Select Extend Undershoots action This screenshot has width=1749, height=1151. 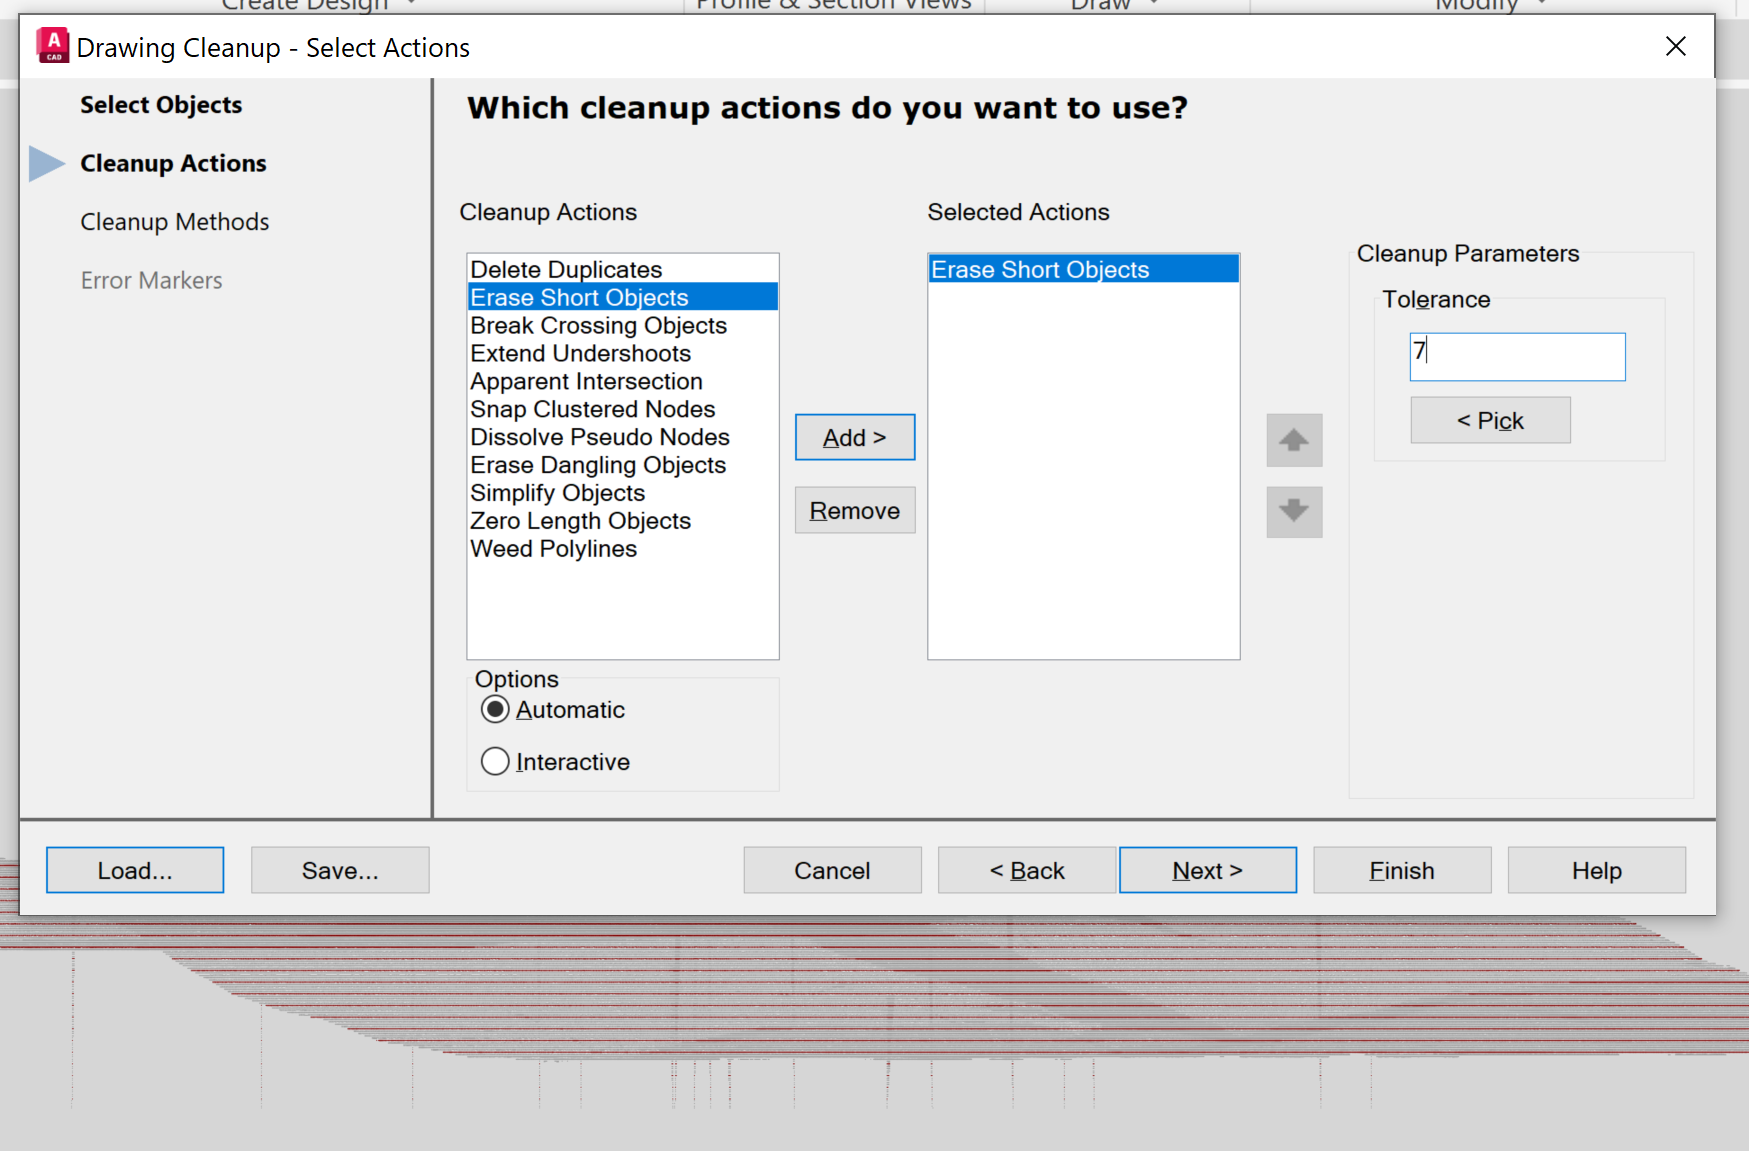pyautogui.click(x=622, y=354)
